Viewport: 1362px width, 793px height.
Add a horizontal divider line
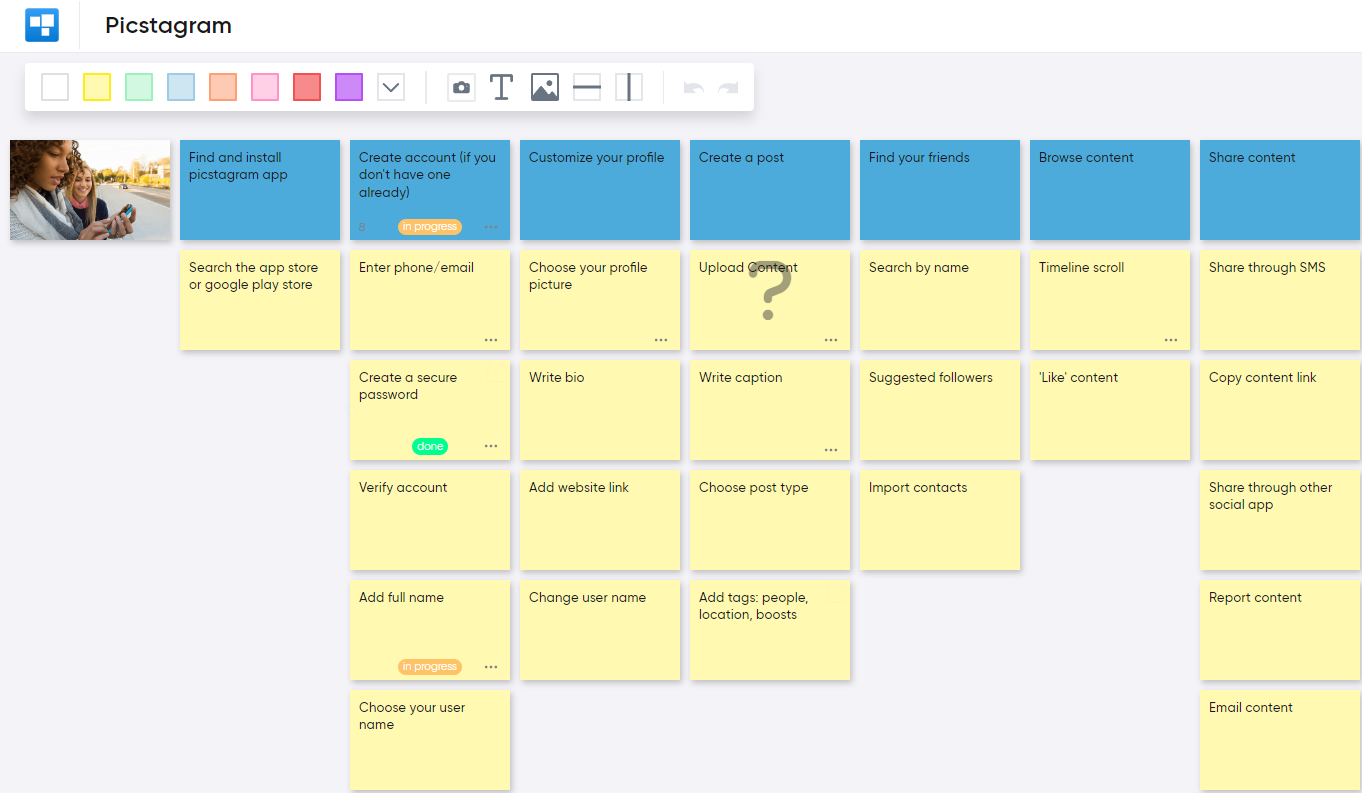(x=587, y=87)
